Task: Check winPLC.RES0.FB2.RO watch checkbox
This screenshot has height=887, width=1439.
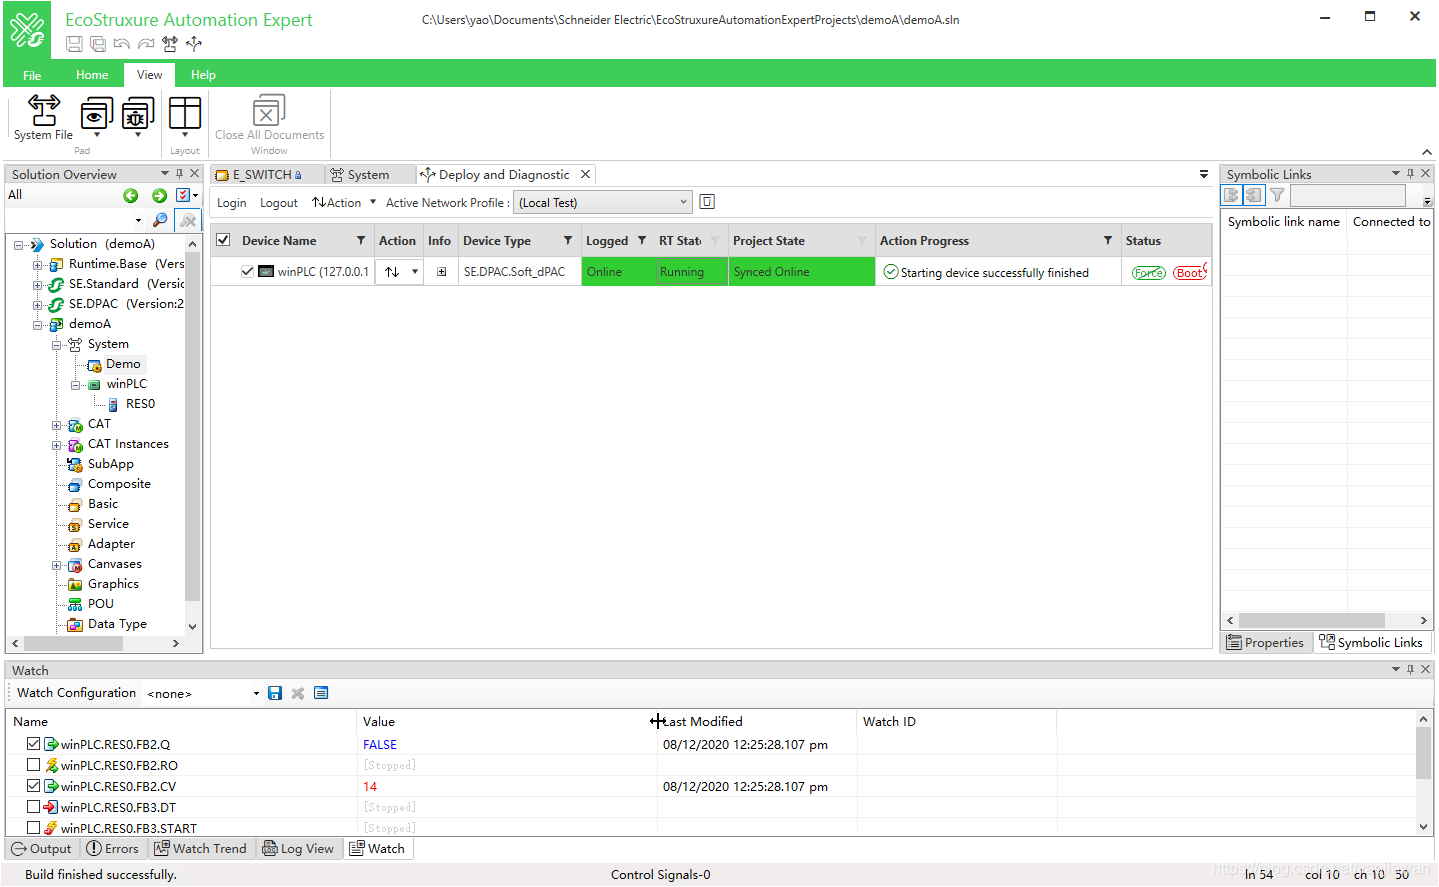Action: pyautogui.click(x=34, y=765)
